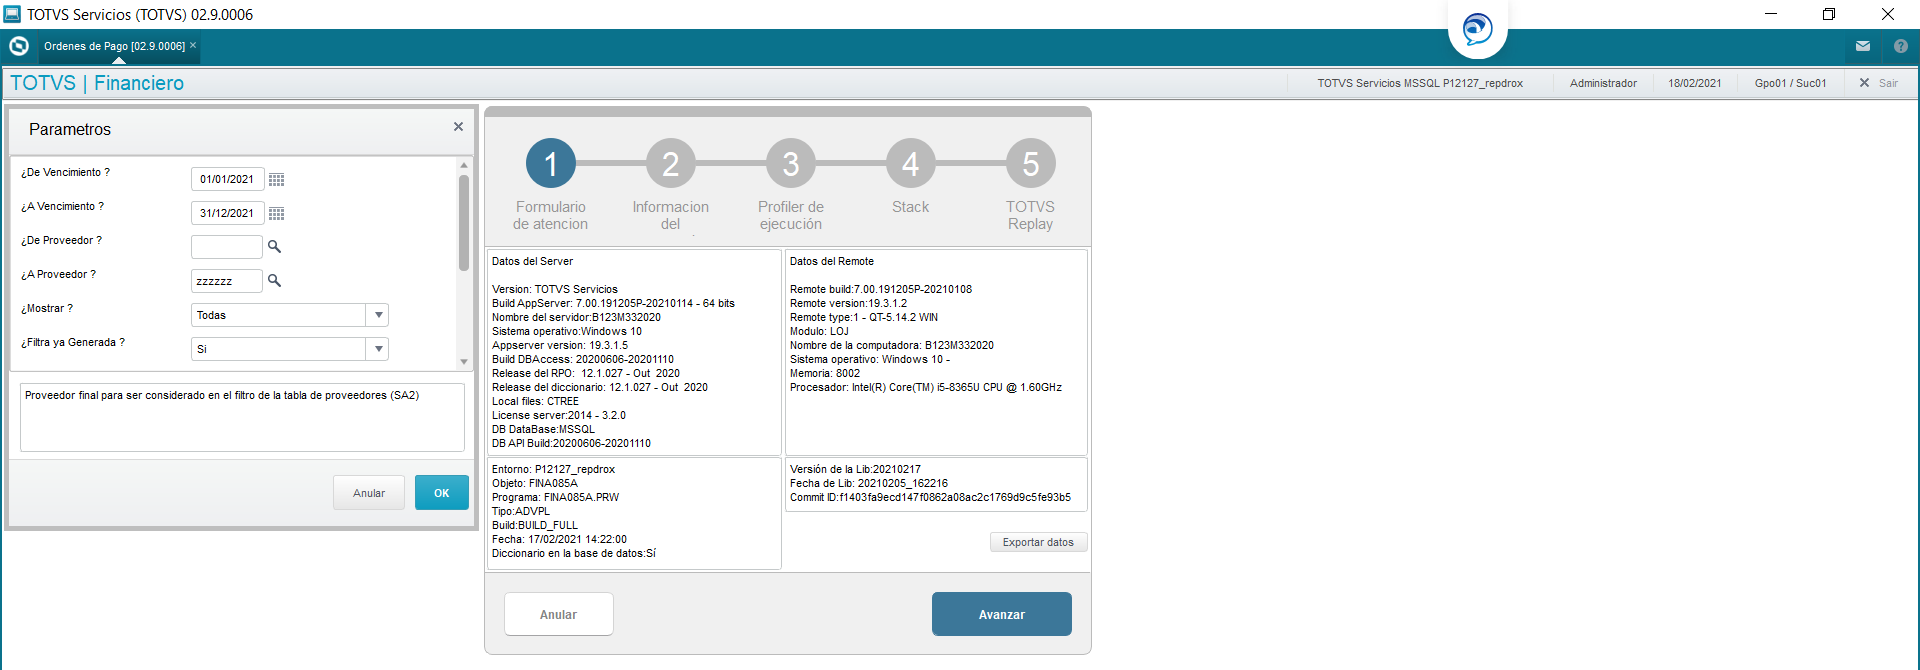The width and height of the screenshot is (1920, 670).
Task: Open the help question mark icon
Action: [1901, 46]
